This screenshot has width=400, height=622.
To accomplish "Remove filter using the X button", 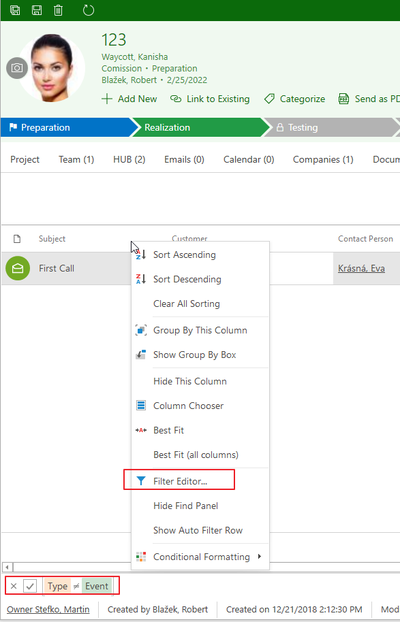I will point(13,586).
